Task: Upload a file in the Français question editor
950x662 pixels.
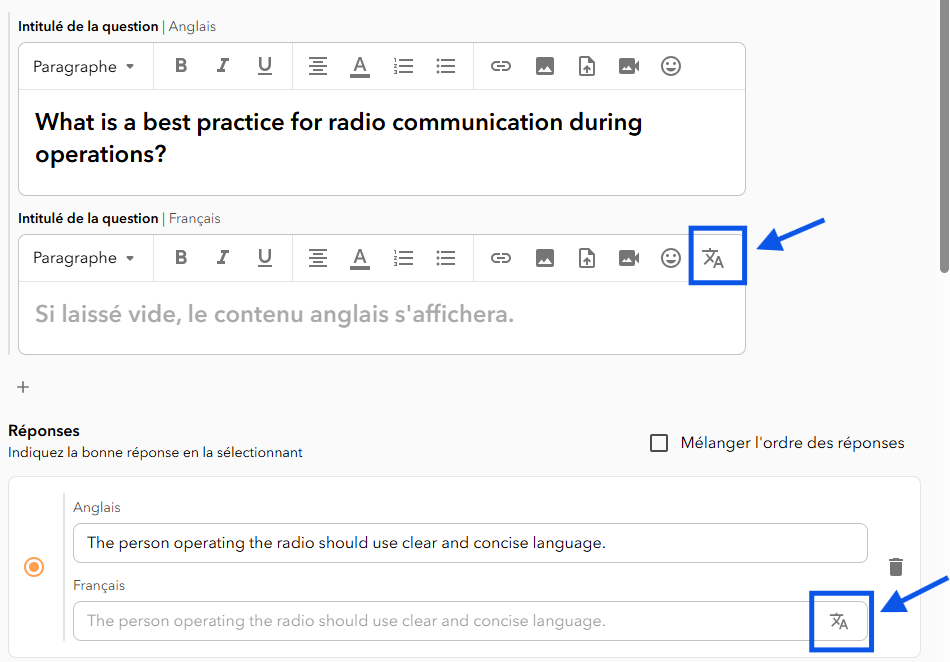Action: point(586,257)
